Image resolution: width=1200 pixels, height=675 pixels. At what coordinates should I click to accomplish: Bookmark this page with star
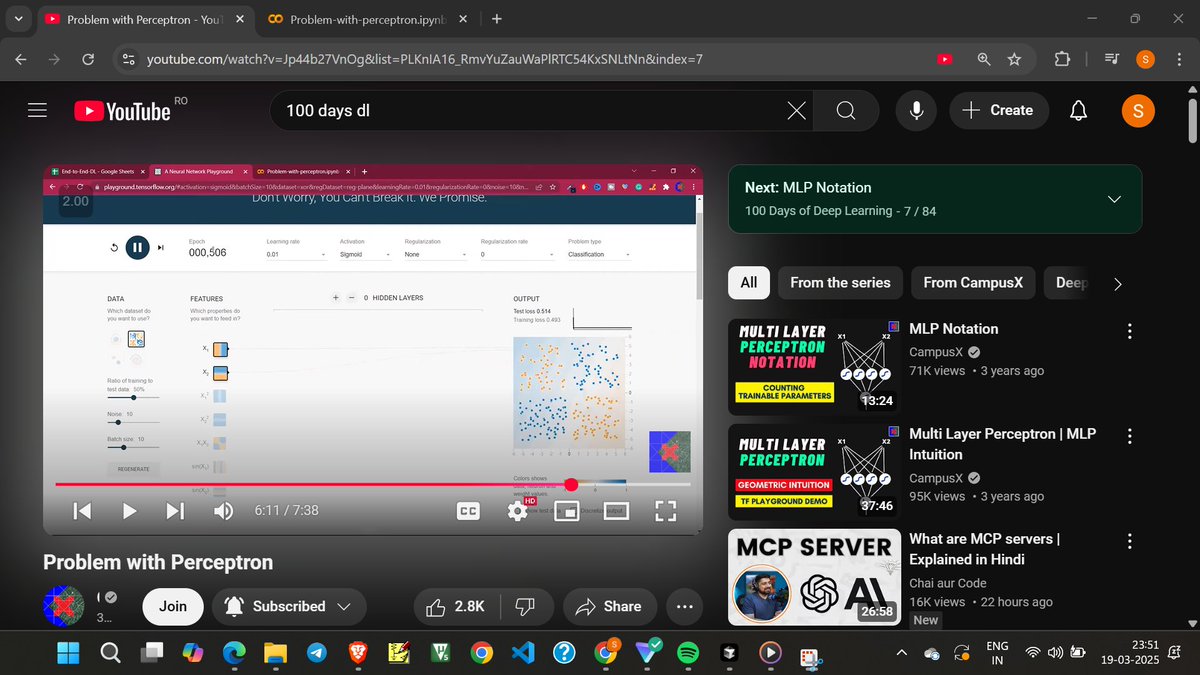tap(1014, 60)
